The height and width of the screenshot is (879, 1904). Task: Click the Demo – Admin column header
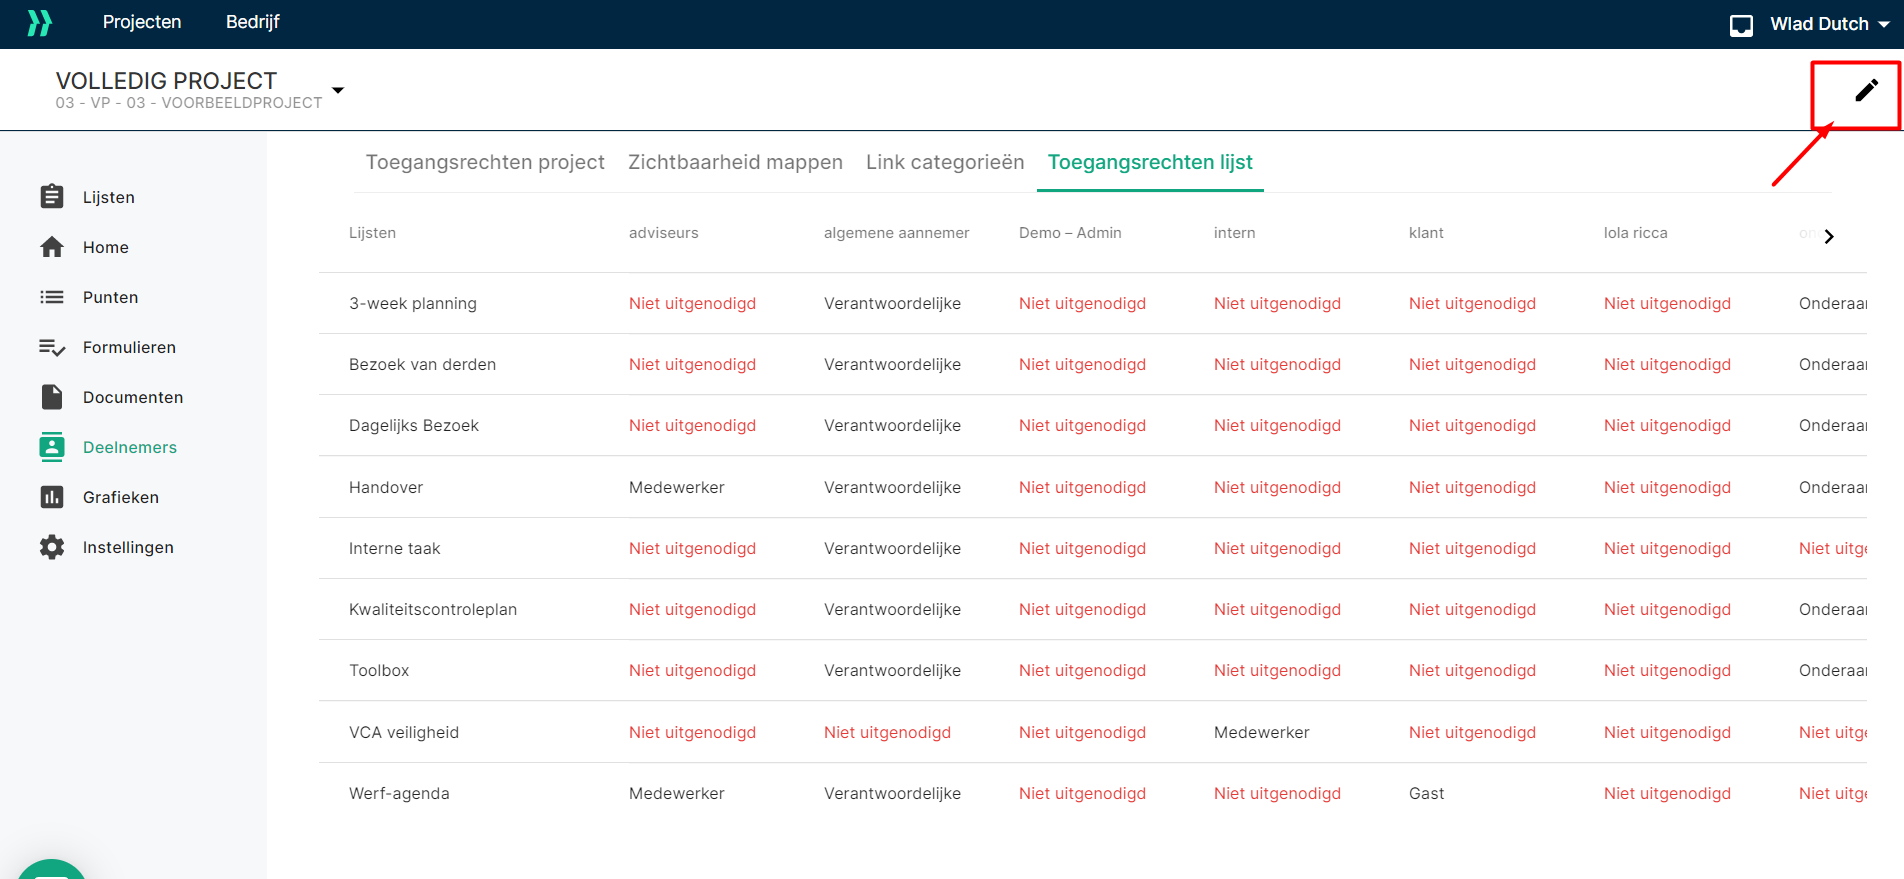tap(1070, 233)
